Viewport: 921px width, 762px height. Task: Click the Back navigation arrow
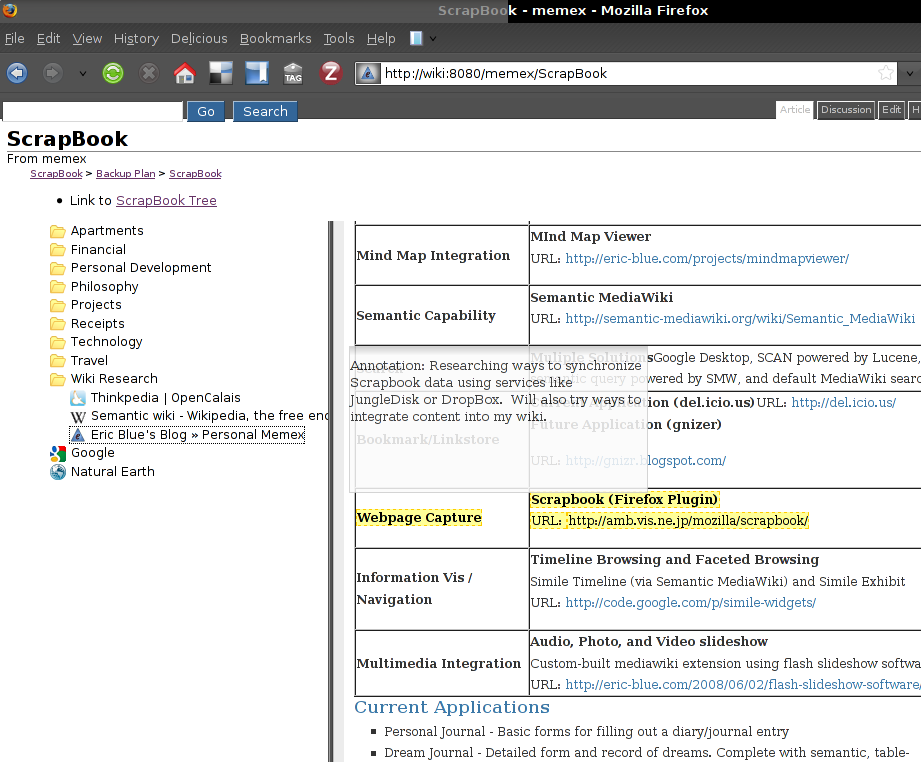(17, 73)
